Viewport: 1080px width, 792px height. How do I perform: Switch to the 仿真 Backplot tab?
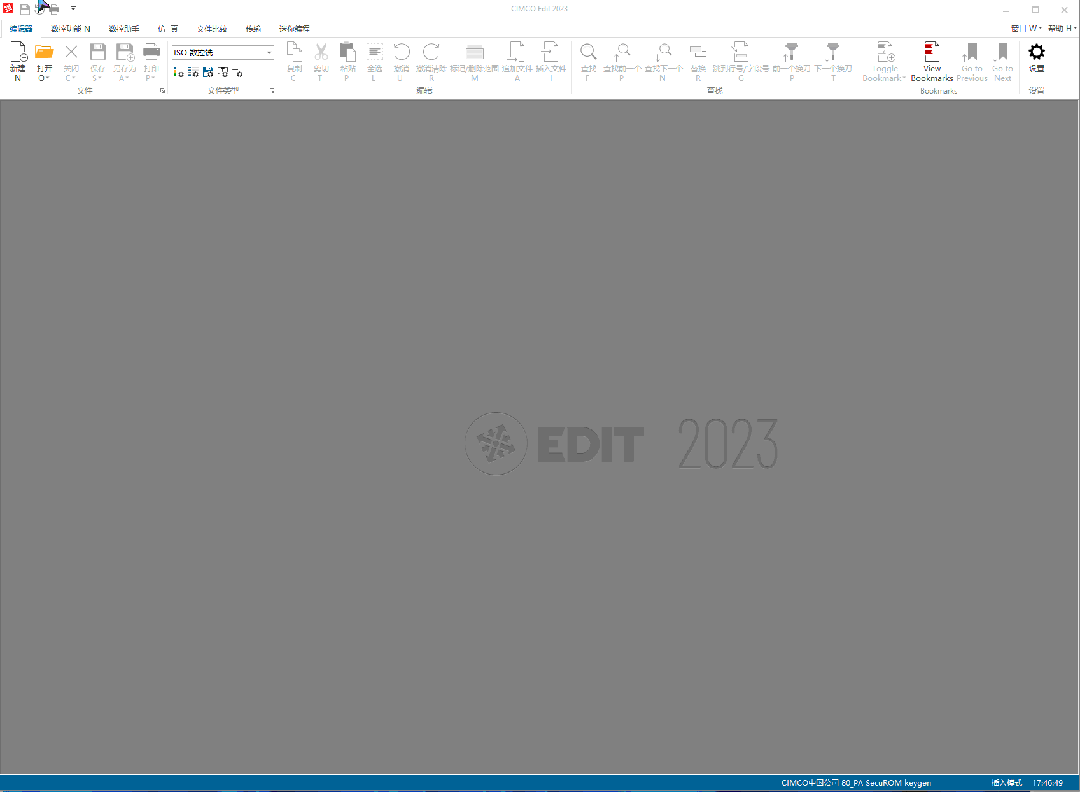(167, 28)
